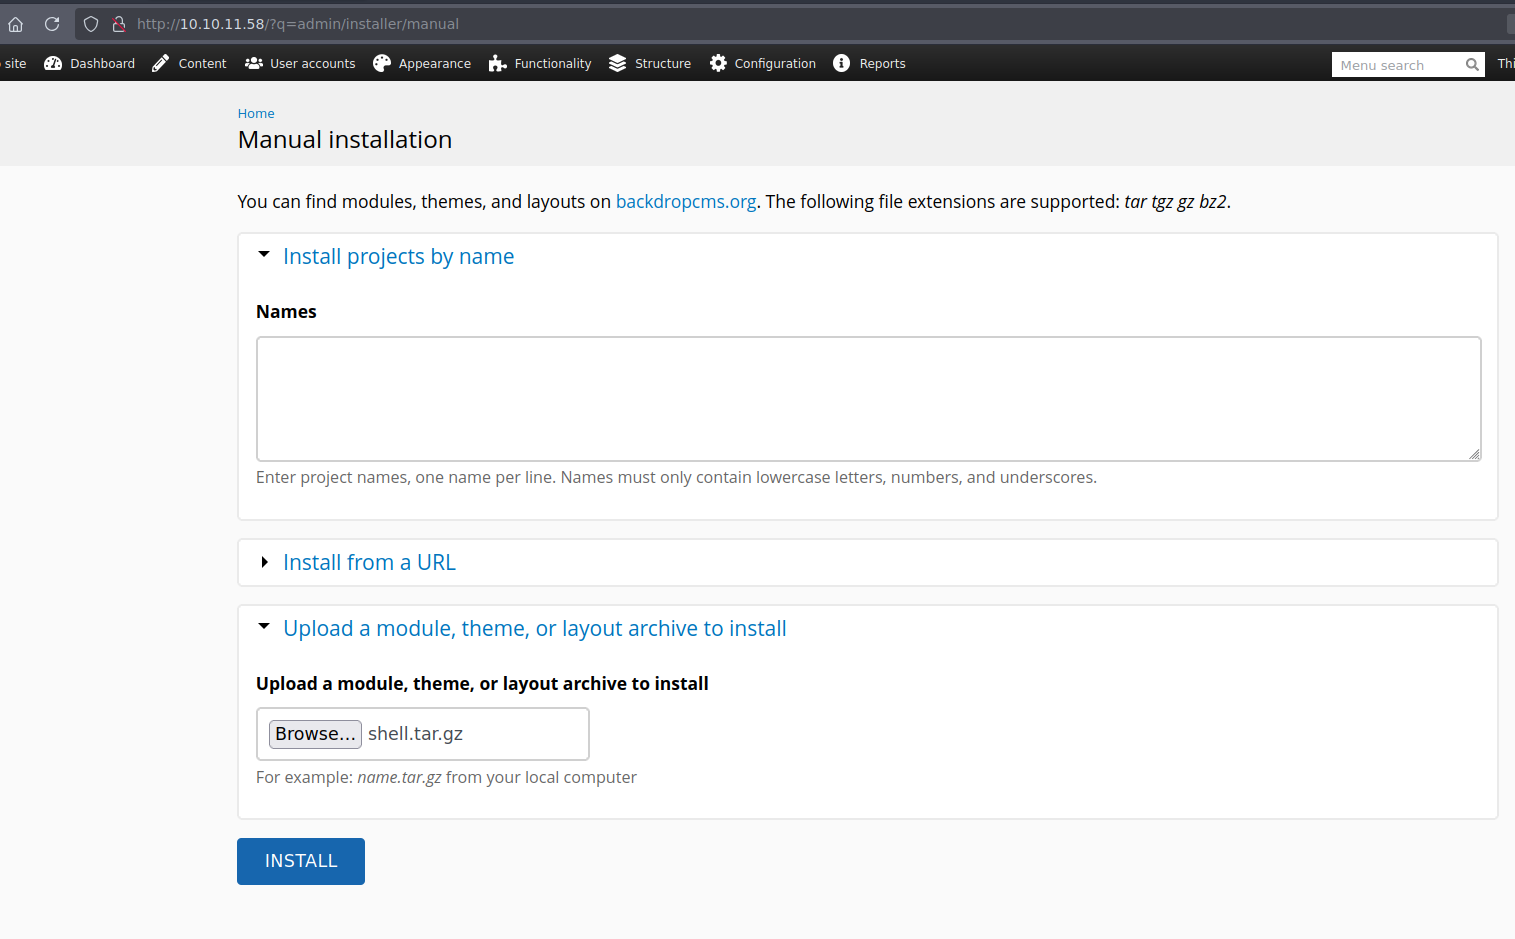Follow the Home breadcrumb link
The width and height of the screenshot is (1515, 939).
[x=256, y=114]
